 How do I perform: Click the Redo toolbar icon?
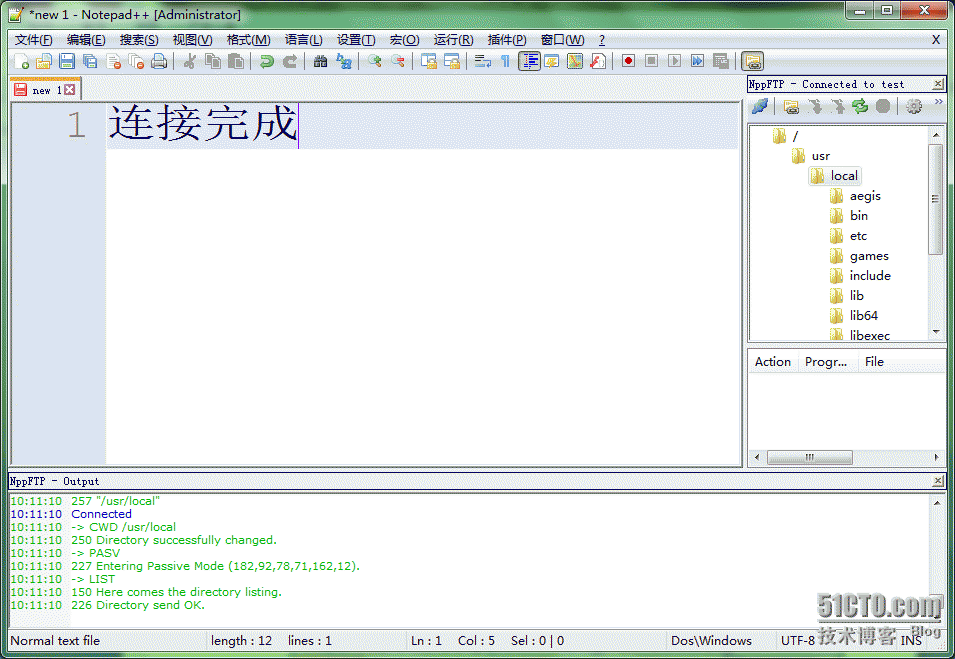[x=290, y=61]
